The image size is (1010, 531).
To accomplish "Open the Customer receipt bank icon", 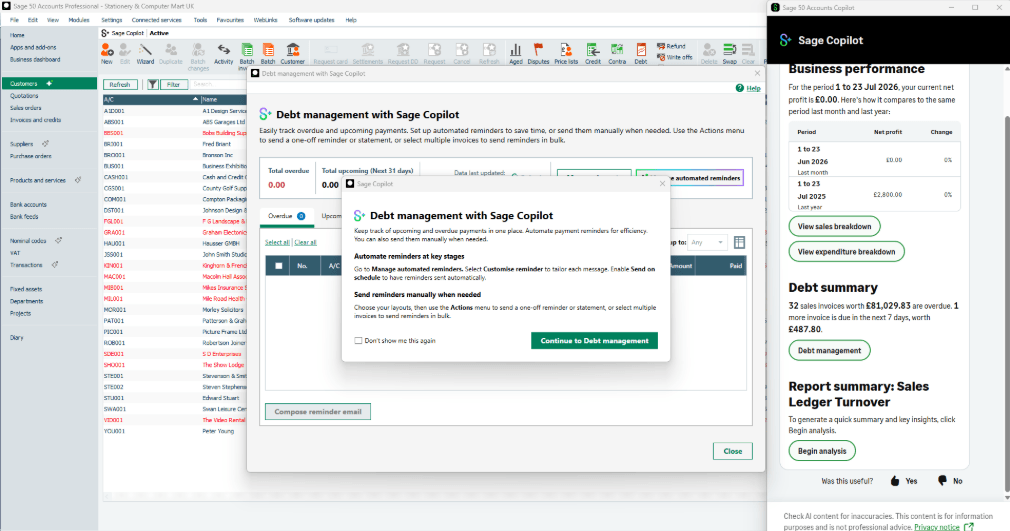I will 292,53.
